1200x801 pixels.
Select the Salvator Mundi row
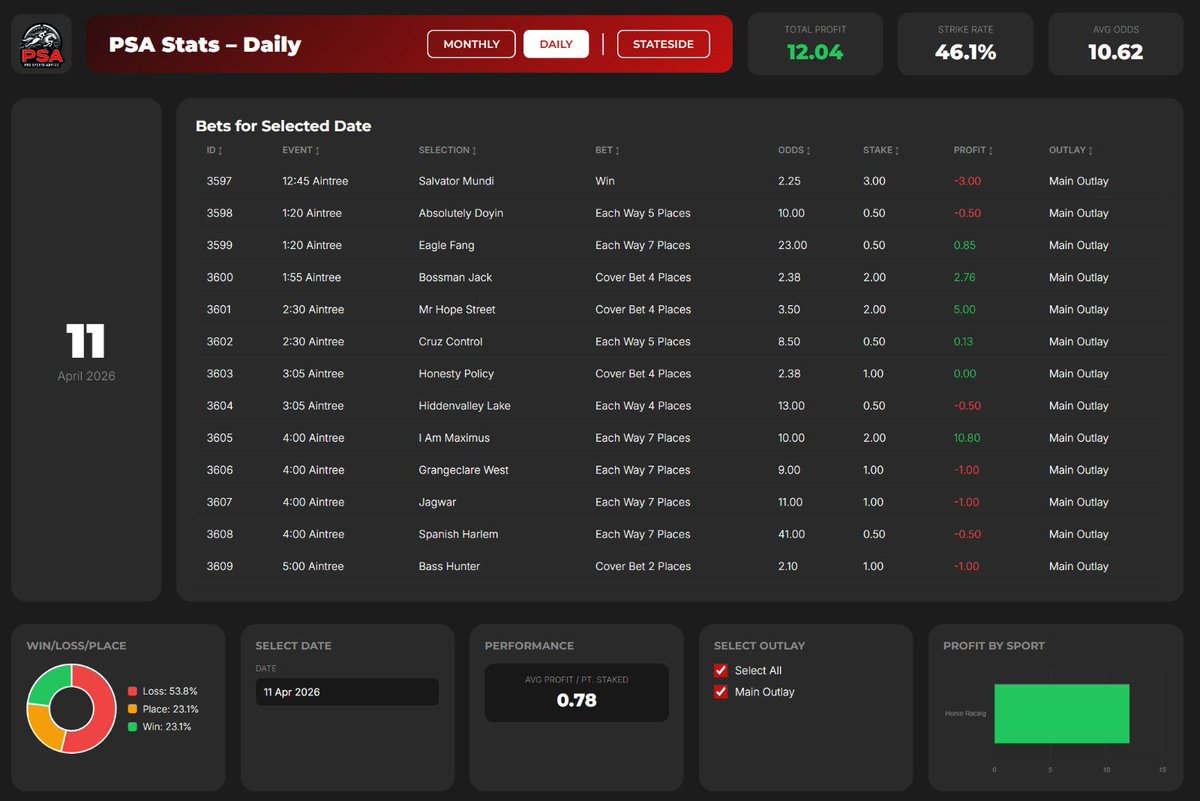[680, 181]
